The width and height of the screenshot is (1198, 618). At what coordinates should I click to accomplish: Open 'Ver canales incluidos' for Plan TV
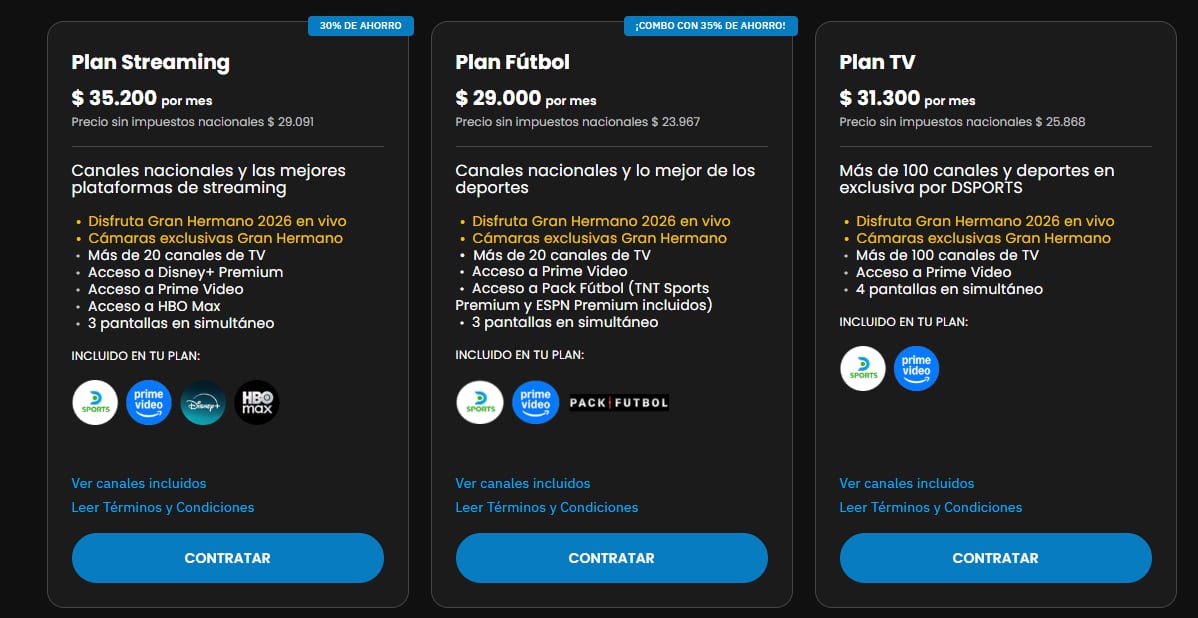tap(905, 483)
